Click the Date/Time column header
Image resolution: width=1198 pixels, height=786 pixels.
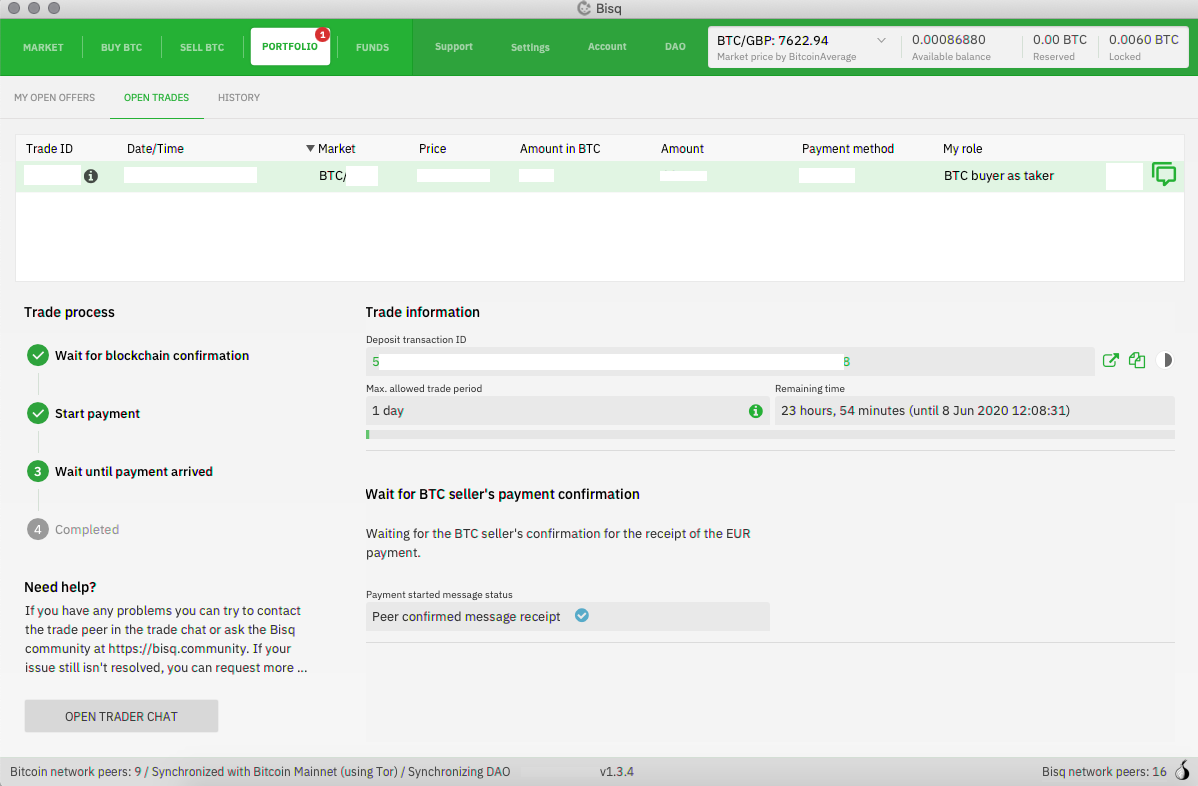tap(155, 149)
